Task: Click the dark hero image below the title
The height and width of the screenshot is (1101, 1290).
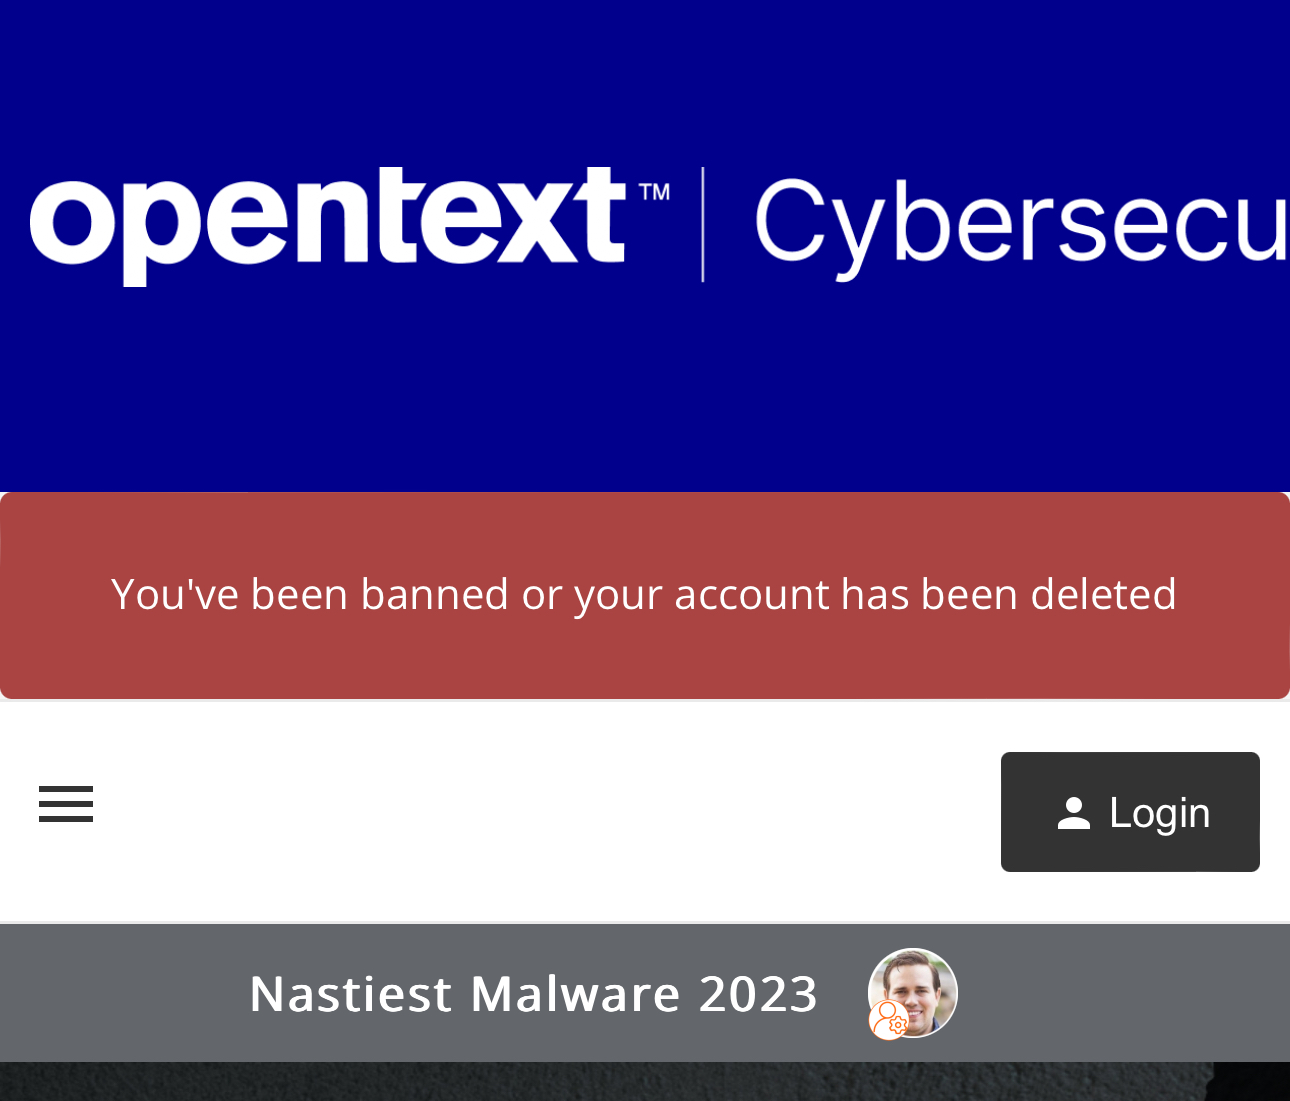Action: [x=644, y=1082]
